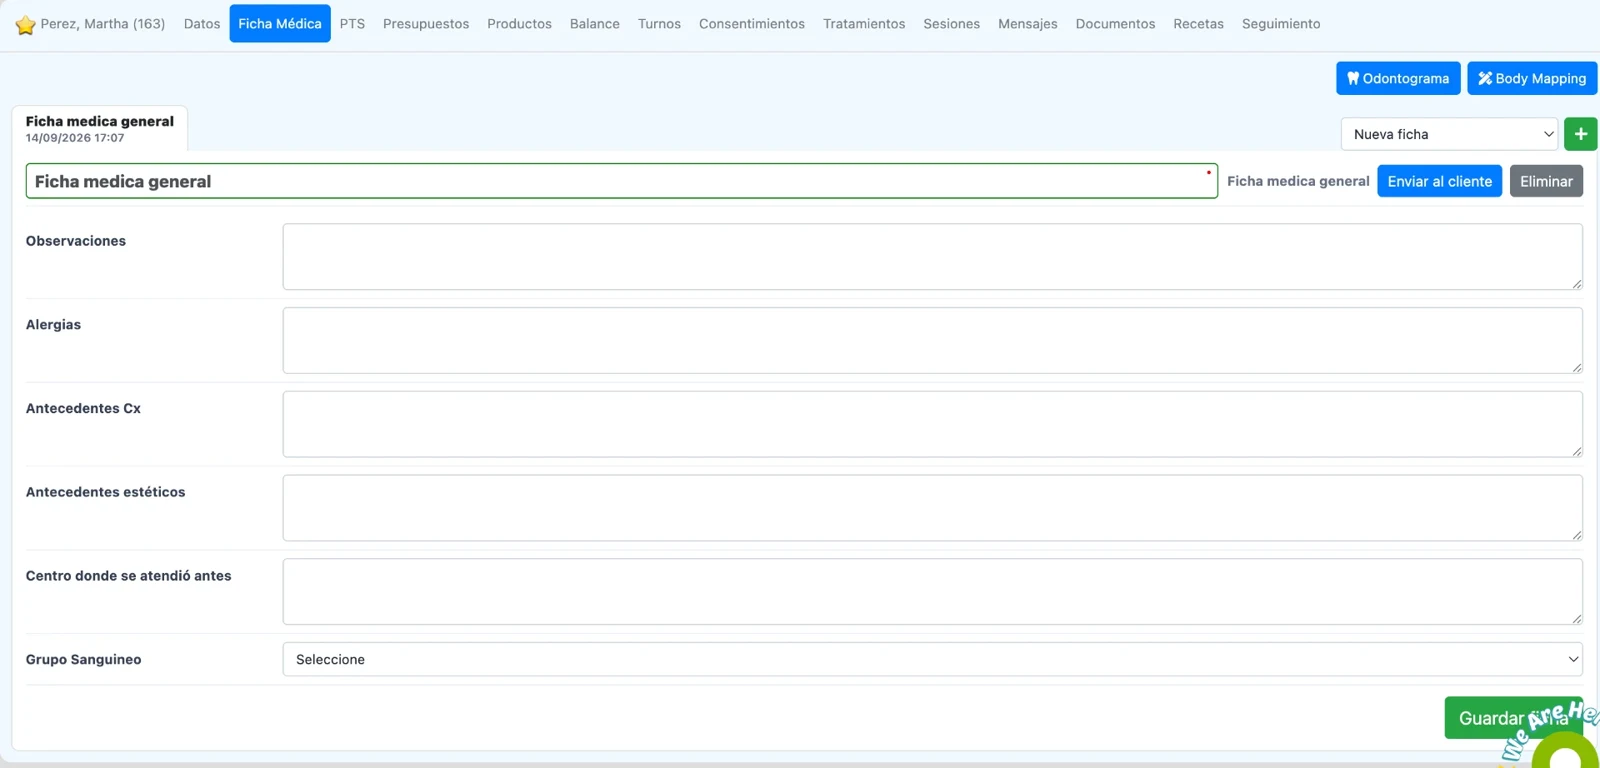Image resolution: width=1600 pixels, height=768 pixels.
Task: Open the Consentimientos tab
Action: point(752,24)
